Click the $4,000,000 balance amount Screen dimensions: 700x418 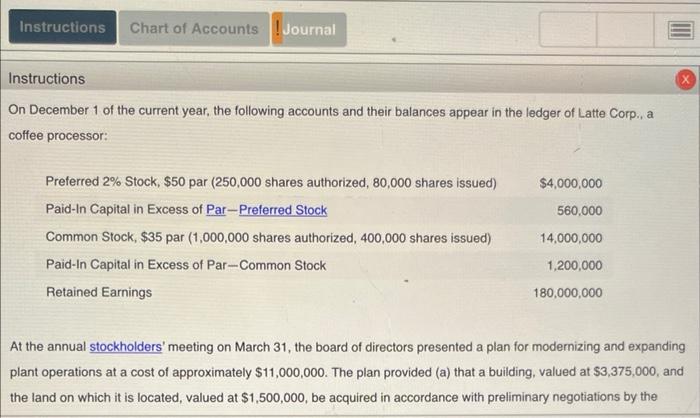pos(571,183)
